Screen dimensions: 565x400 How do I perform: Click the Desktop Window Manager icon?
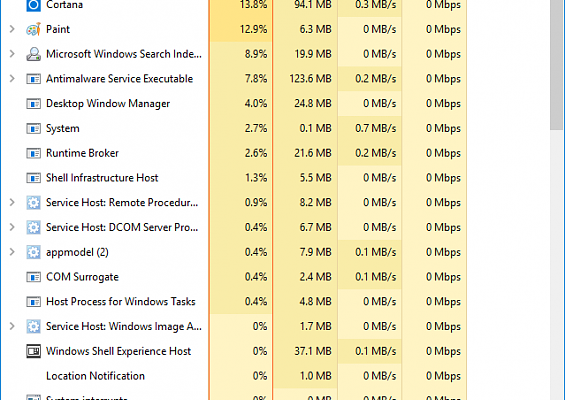pyautogui.click(x=34, y=103)
